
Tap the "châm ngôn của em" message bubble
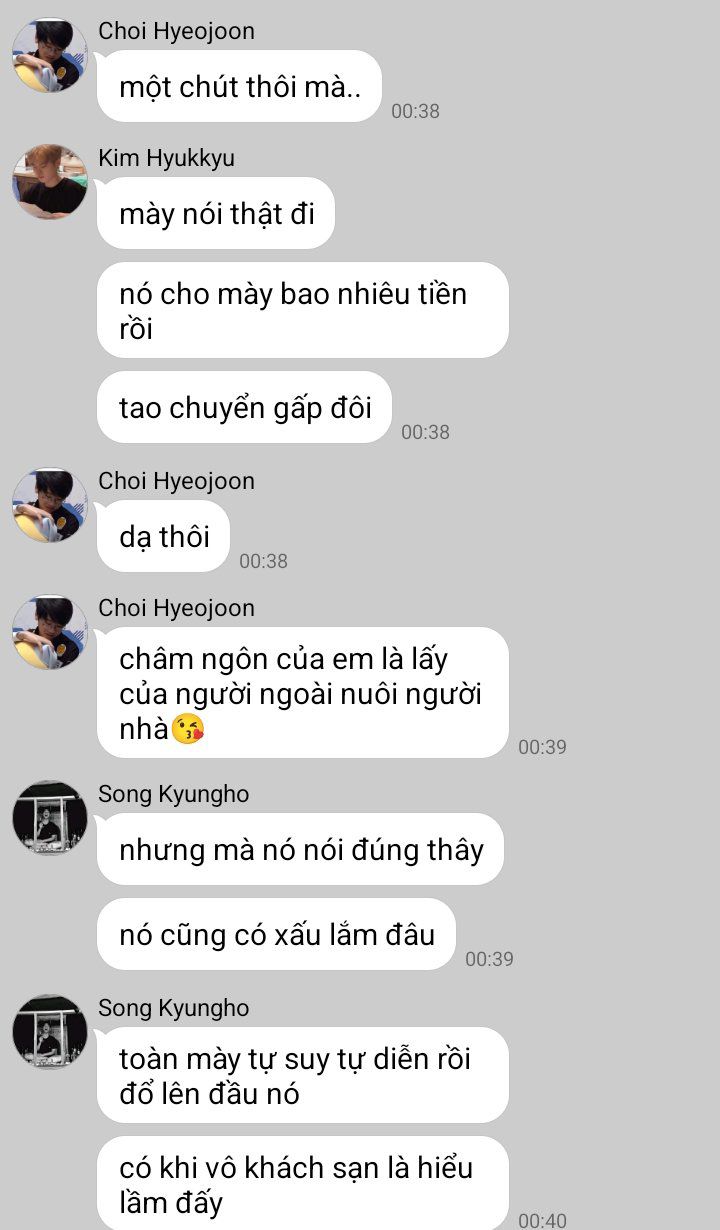pos(303,692)
